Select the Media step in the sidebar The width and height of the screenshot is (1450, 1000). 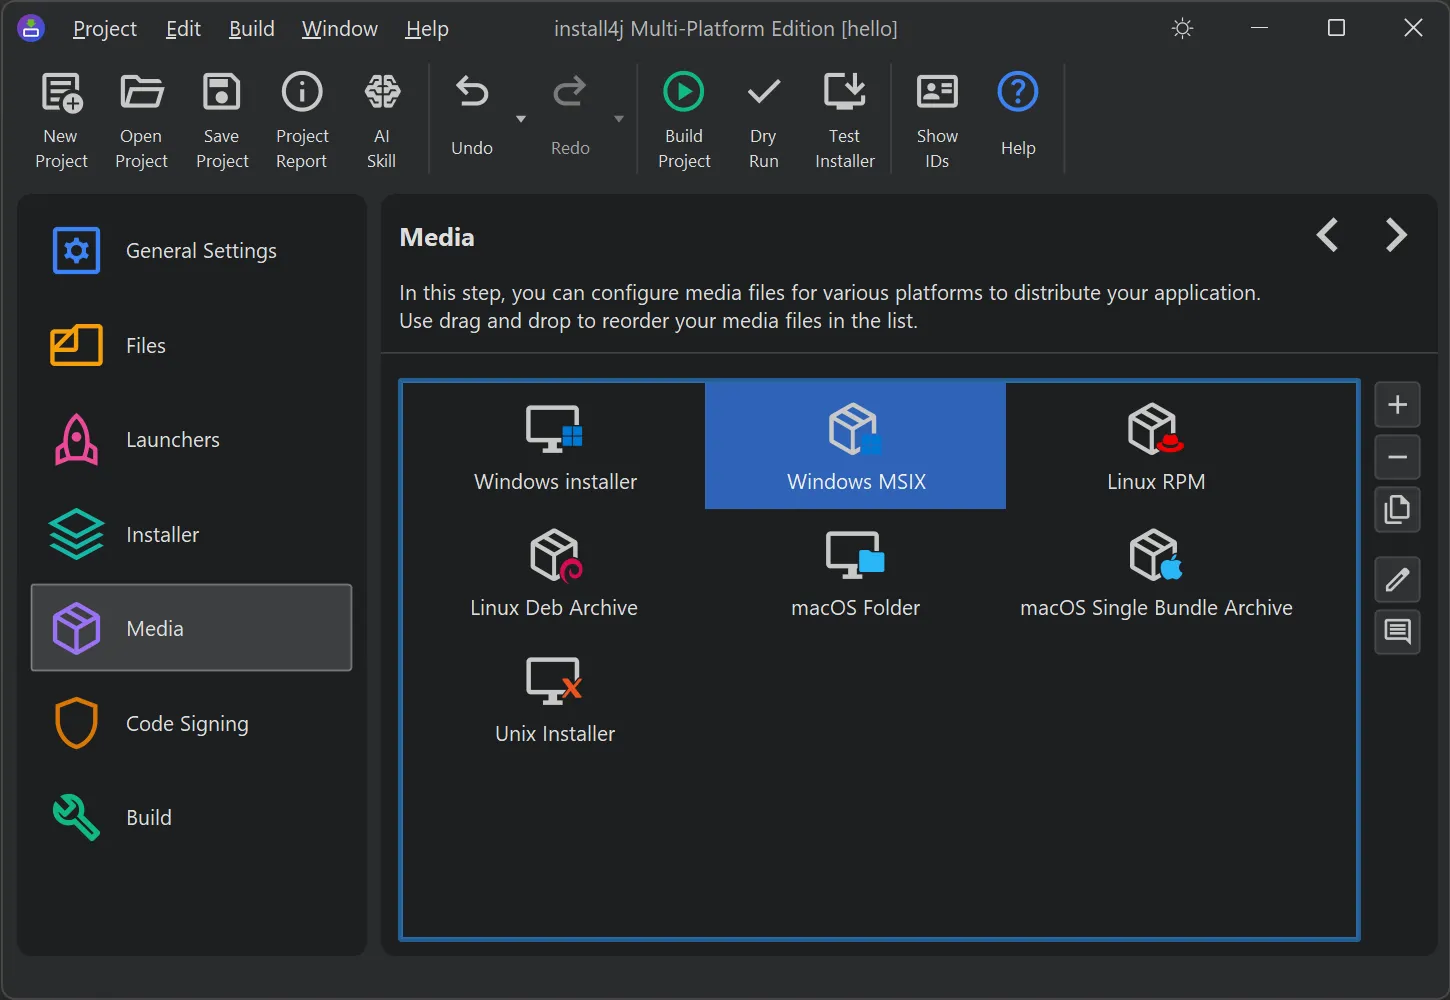point(192,628)
